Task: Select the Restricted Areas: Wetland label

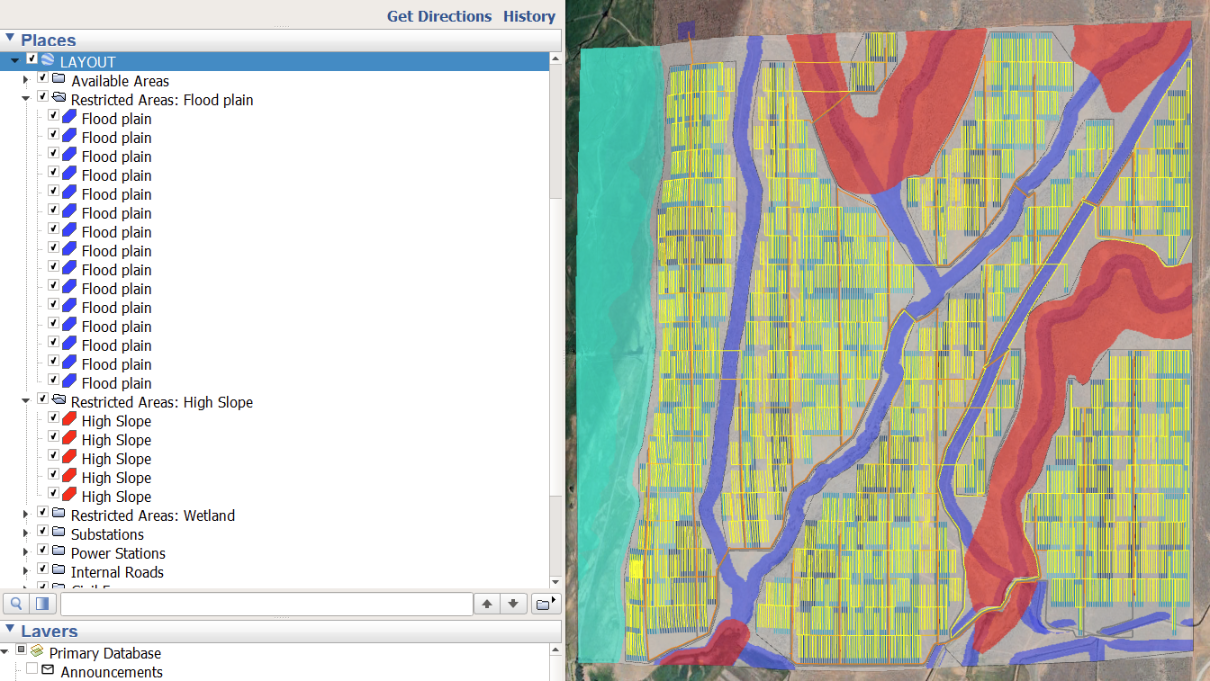Action: coord(153,516)
